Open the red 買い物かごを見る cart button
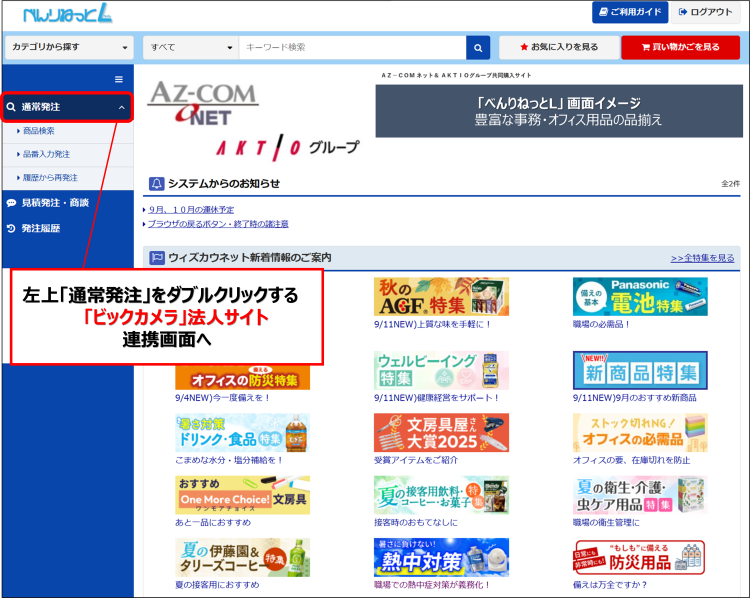Image resolution: width=750 pixels, height=598 pixels. tap(679, 47)
